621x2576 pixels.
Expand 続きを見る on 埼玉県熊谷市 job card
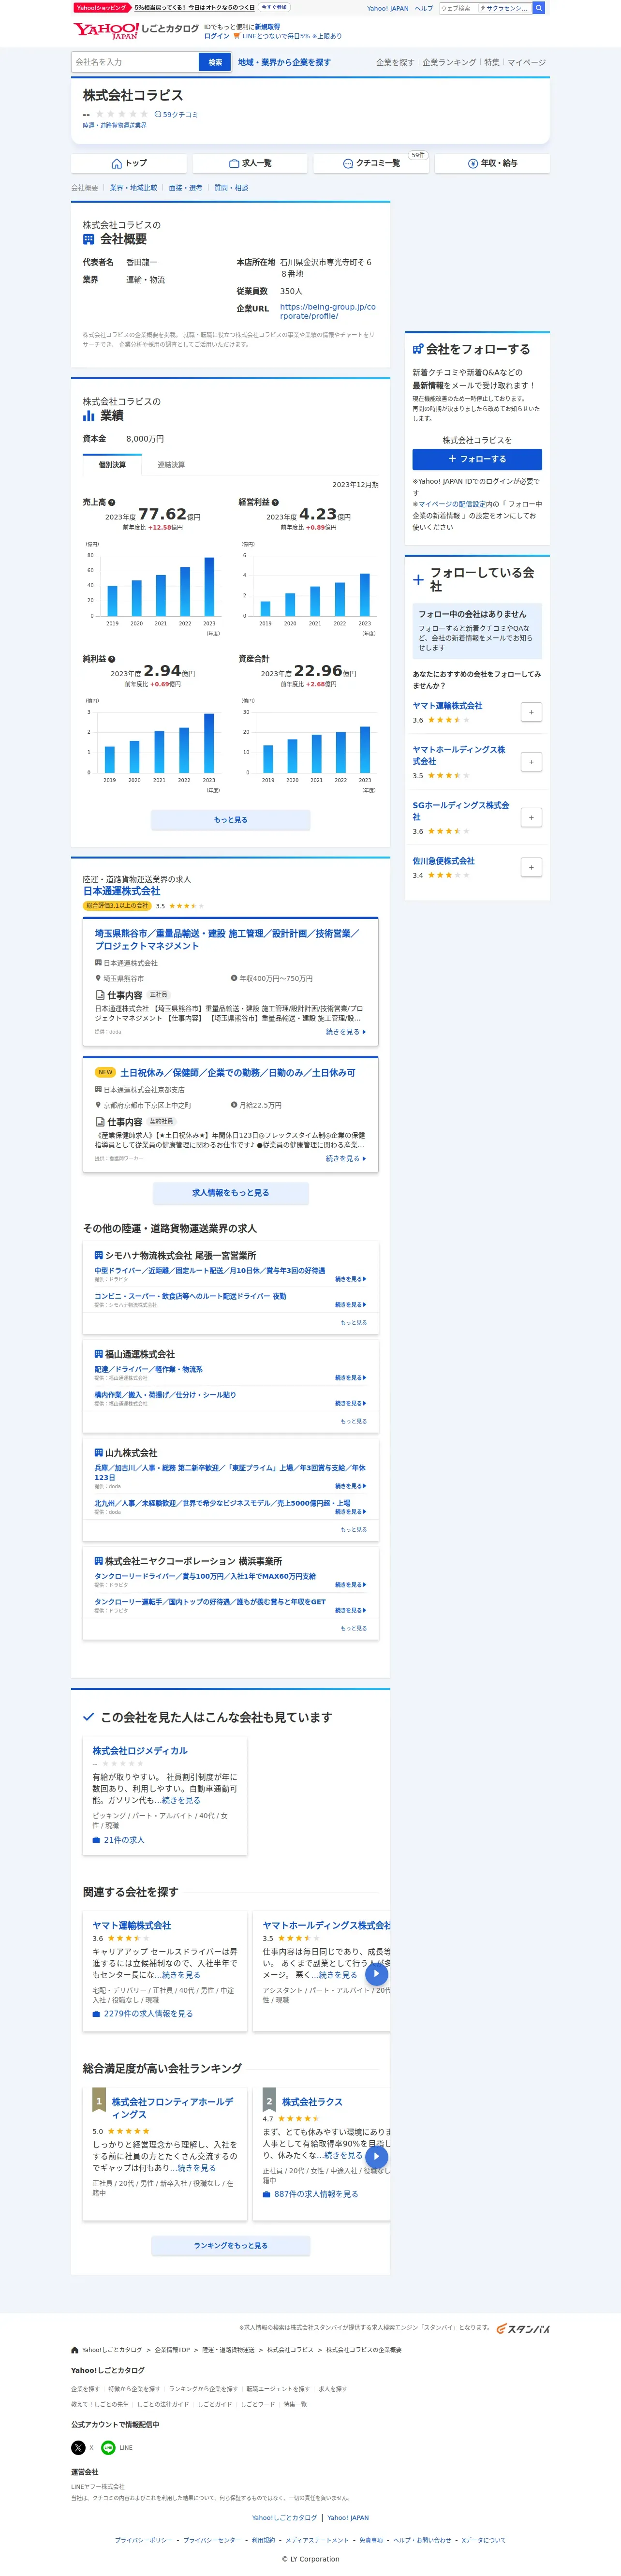click(346, 1032)
